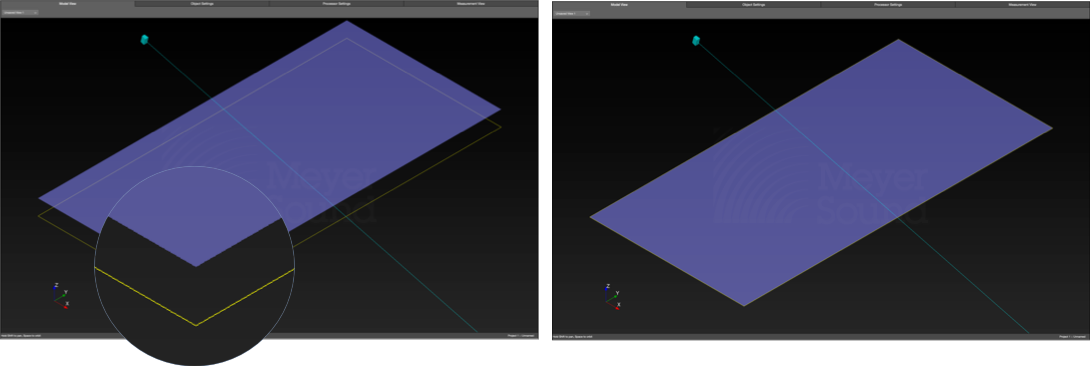Open Measurement View tab in right window
1090x366 pixels.
(1022, 4)
